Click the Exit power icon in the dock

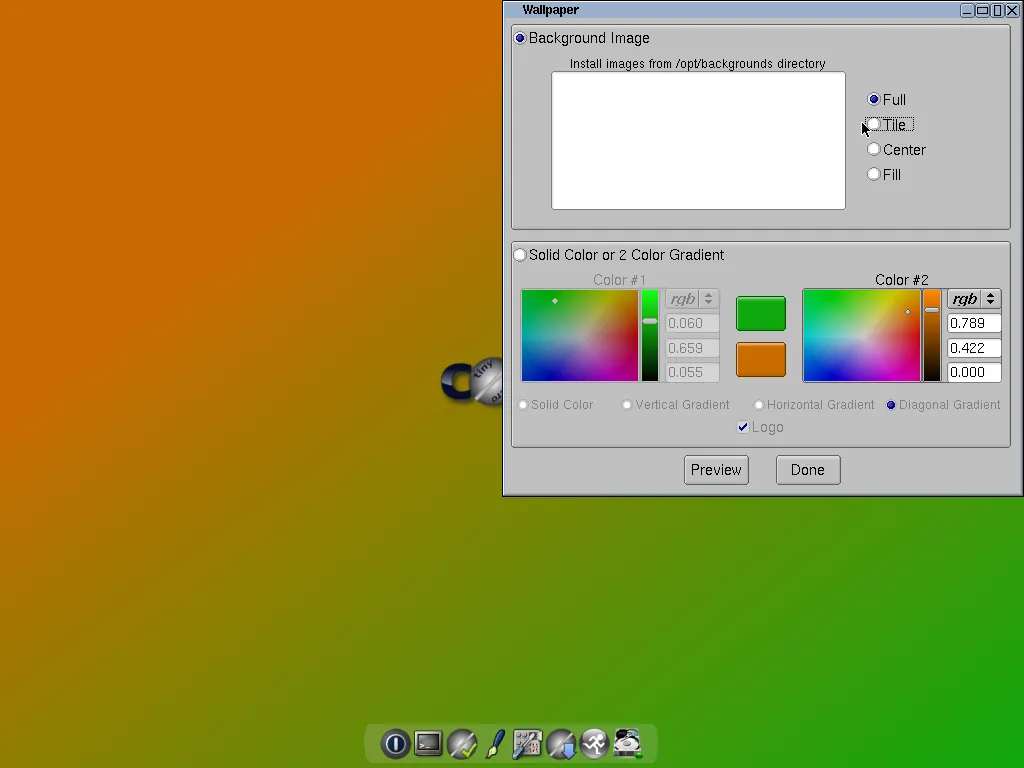395,744
